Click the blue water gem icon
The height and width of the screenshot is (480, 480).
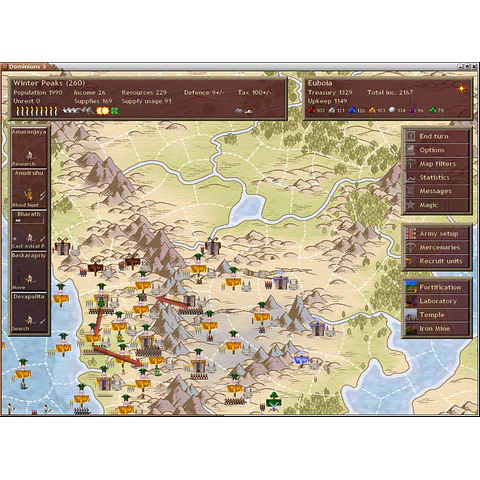tap(351, 110)
